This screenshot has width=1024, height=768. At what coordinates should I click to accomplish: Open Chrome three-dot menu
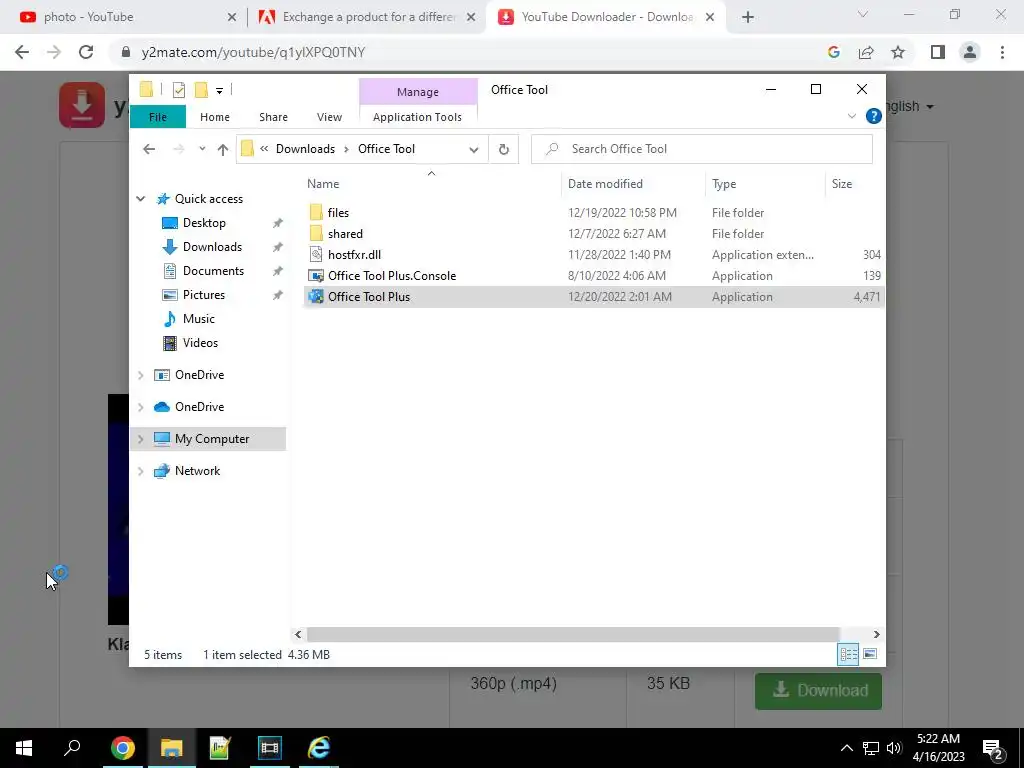tap(1002, 52)
